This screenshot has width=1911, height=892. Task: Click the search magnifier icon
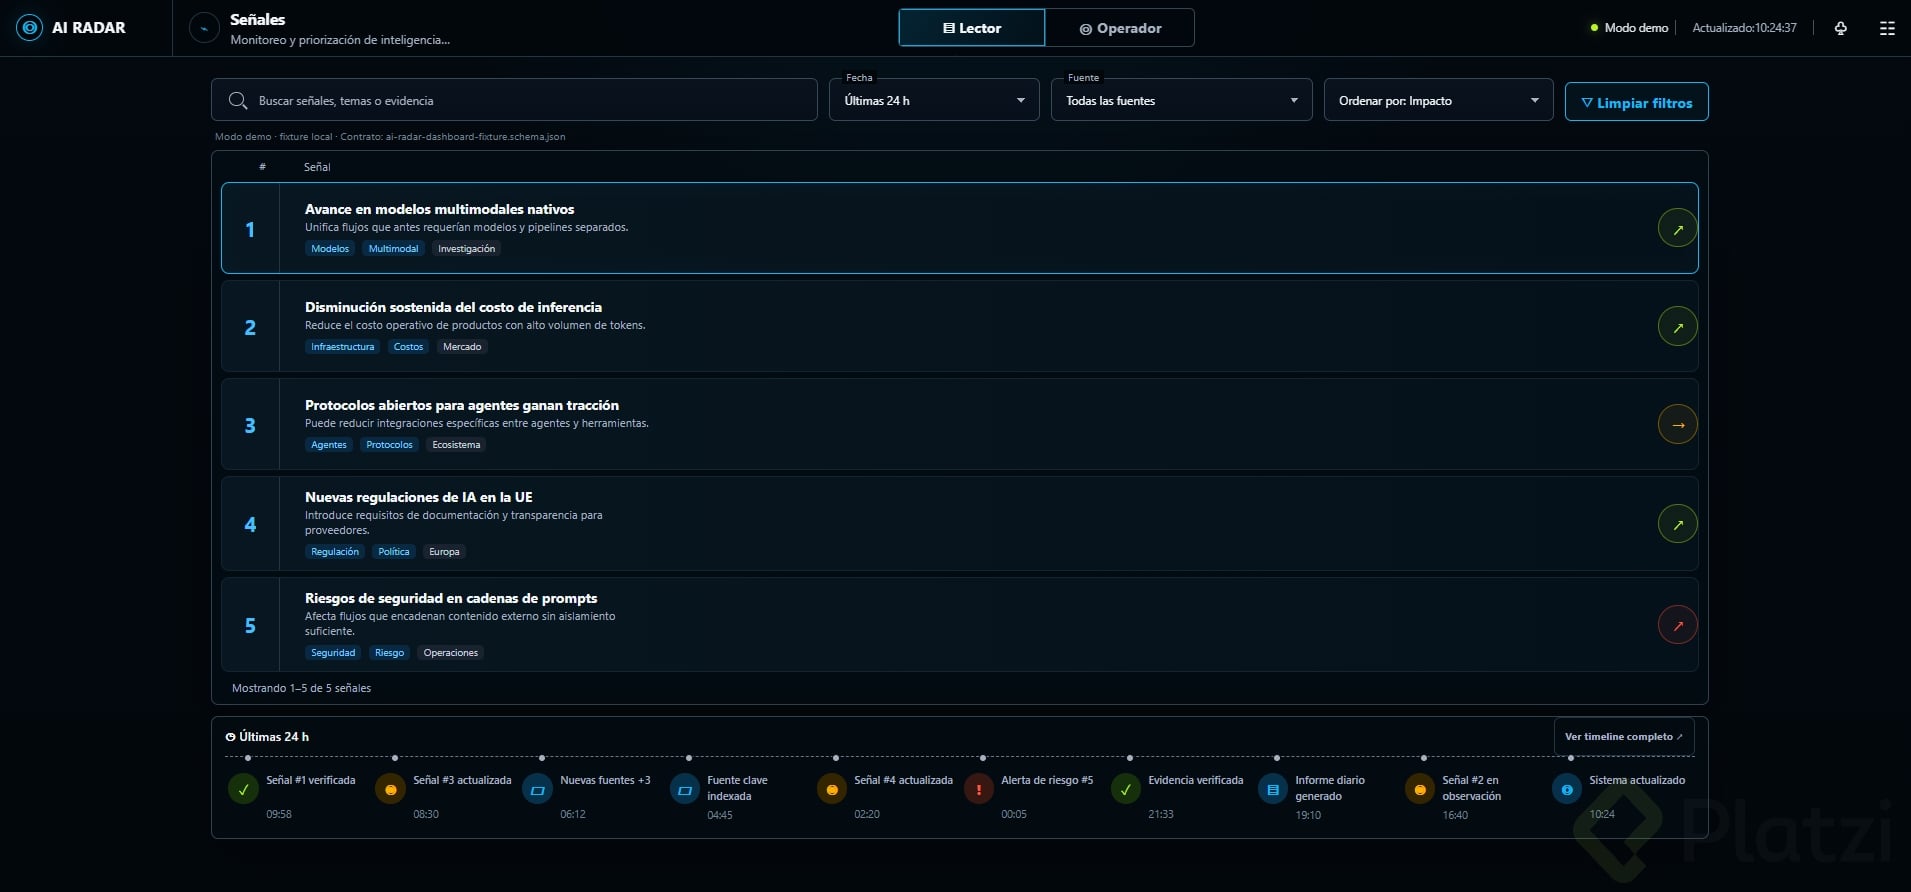(x=238, y=100)
